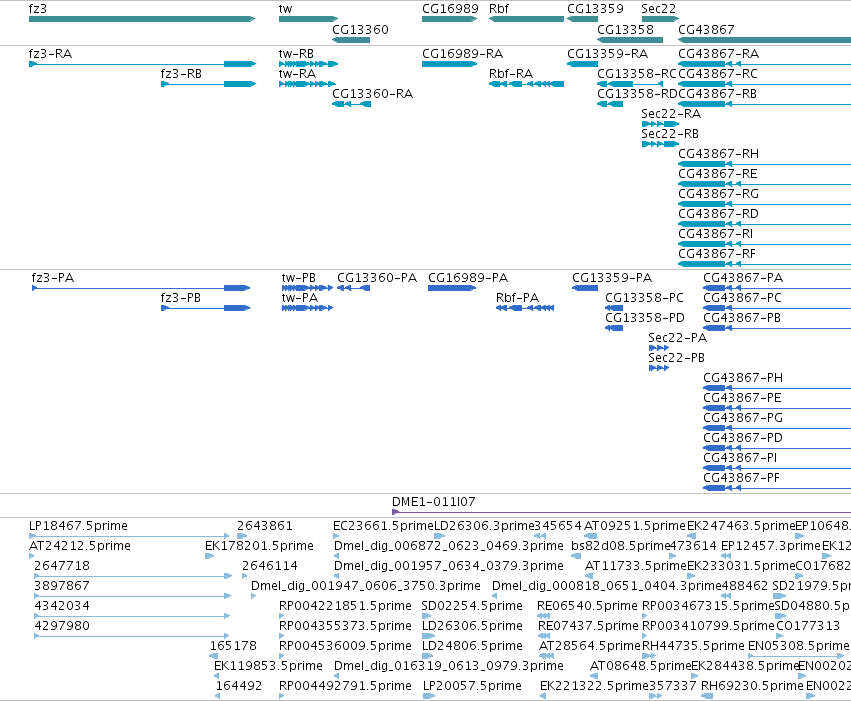Image resolution: width=851 pixels, height=701 pixels.
Task: Select the Rbf-RA transcript
Action: pos(526,84)
